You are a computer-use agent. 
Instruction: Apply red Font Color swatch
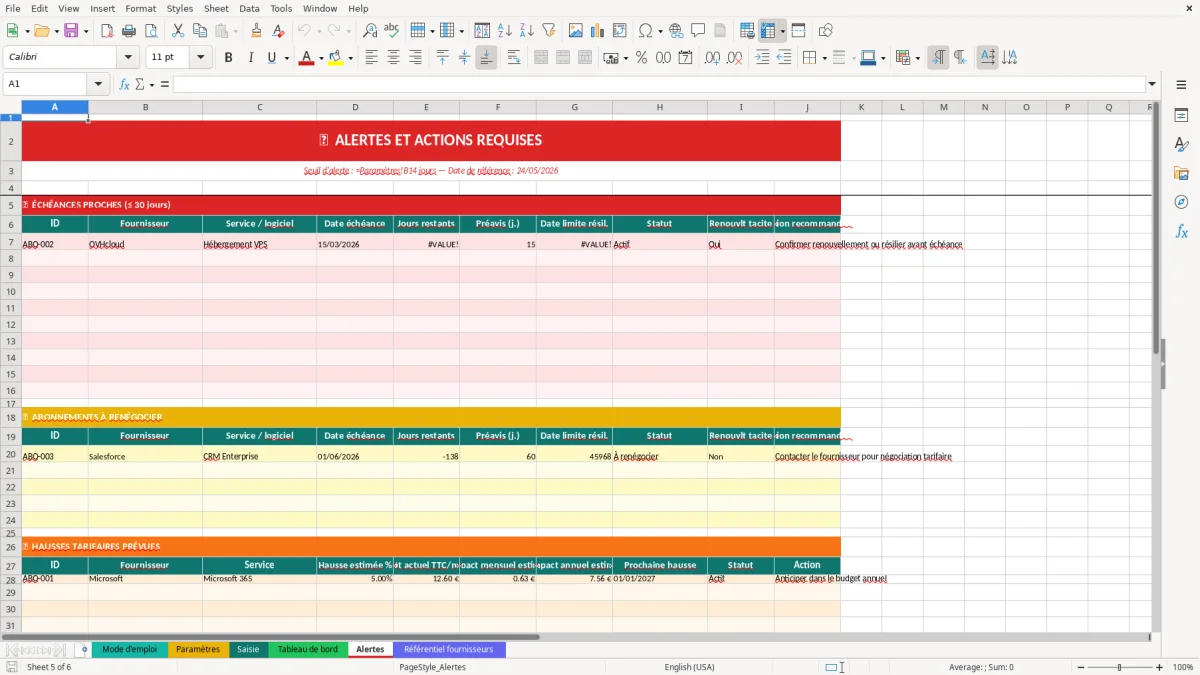306,58
